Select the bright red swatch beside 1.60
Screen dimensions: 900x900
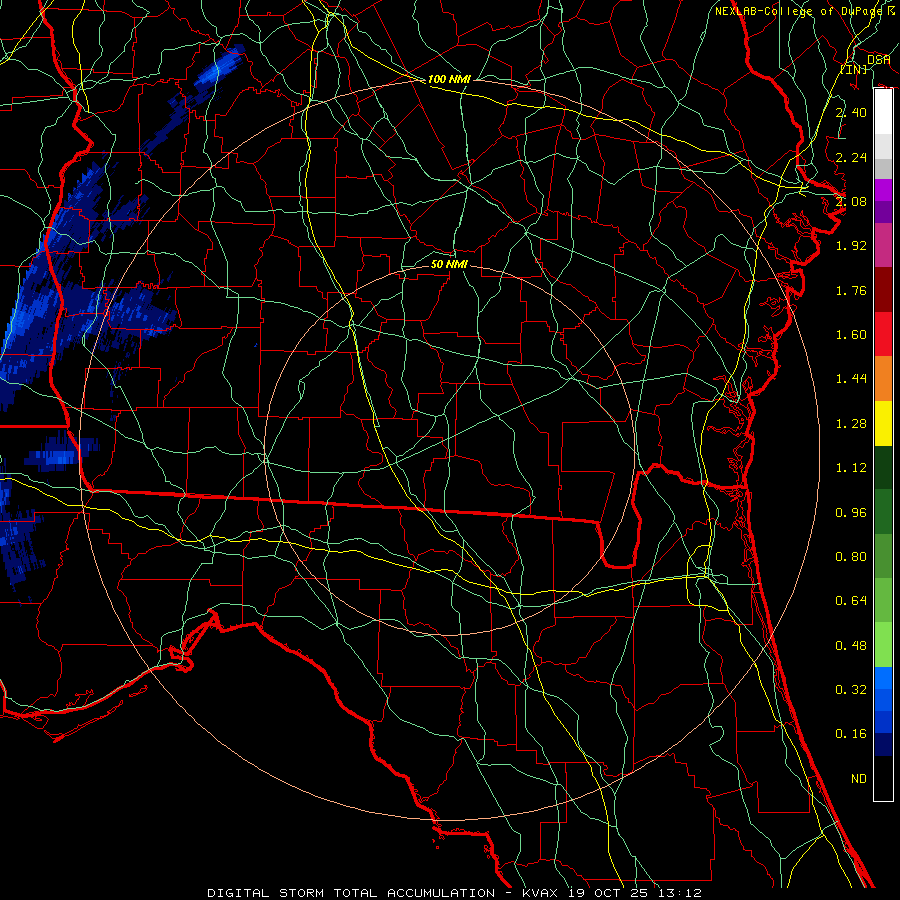pos(883,334)
